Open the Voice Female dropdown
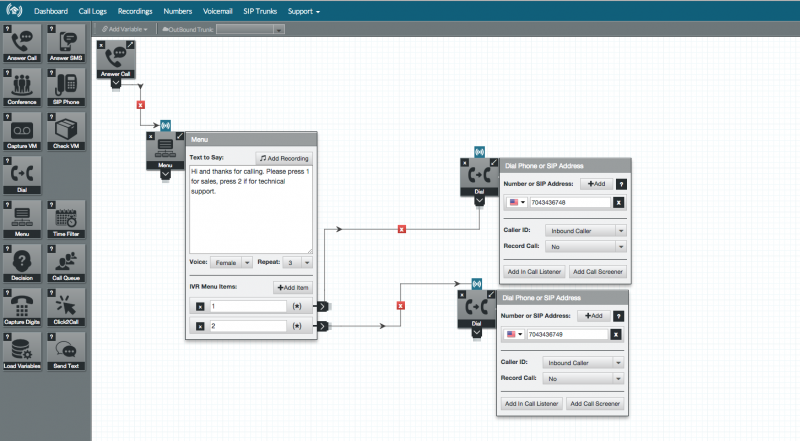The height and width of the screenshot is (441, 800). coord(231,262)
